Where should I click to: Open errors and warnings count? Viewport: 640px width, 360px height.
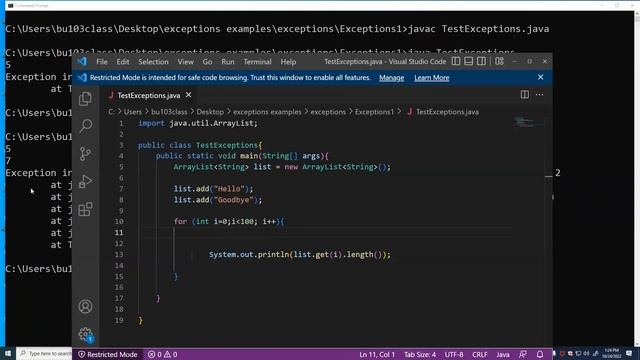[x=162, y=354]
